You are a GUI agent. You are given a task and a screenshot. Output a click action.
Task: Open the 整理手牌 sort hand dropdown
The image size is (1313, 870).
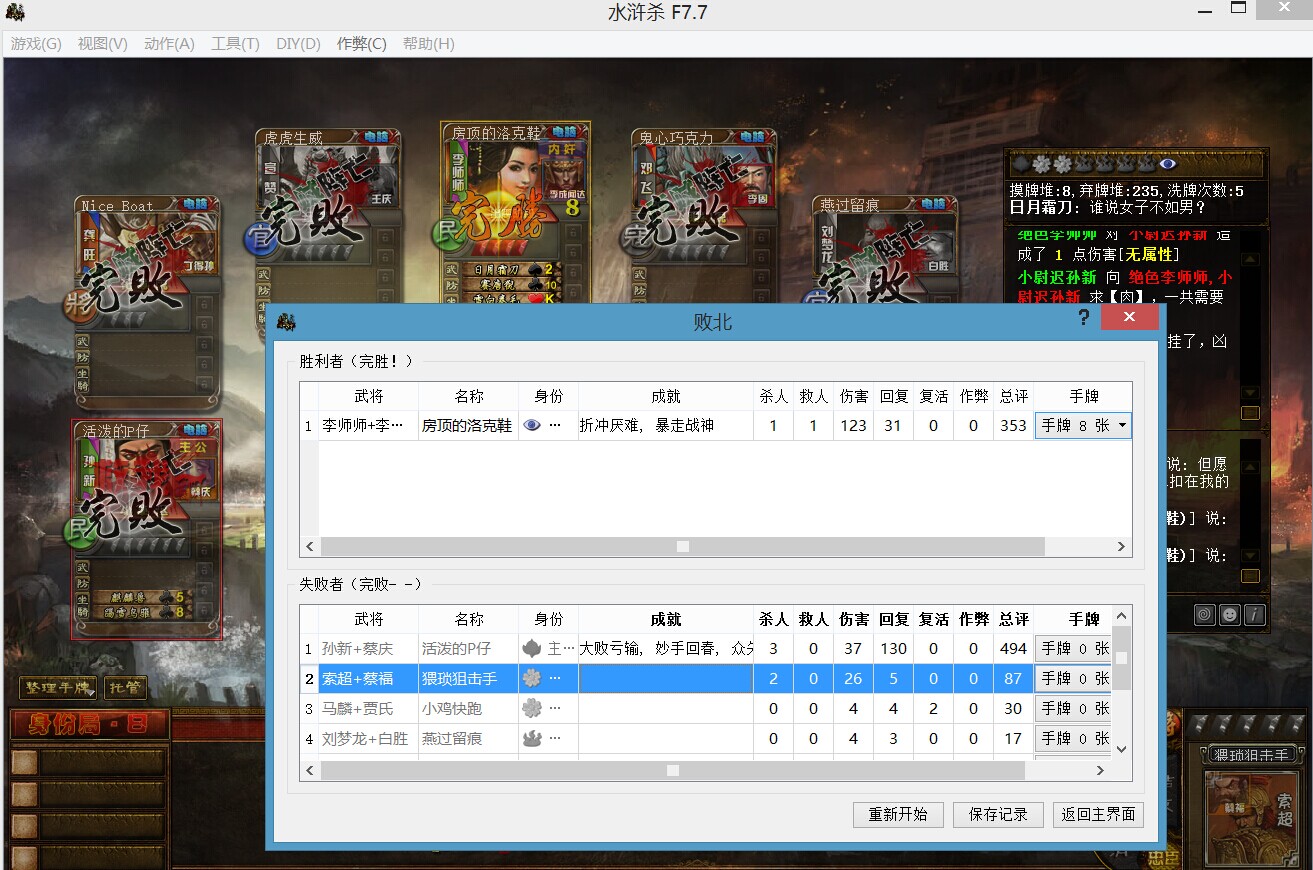click(59, 688)
